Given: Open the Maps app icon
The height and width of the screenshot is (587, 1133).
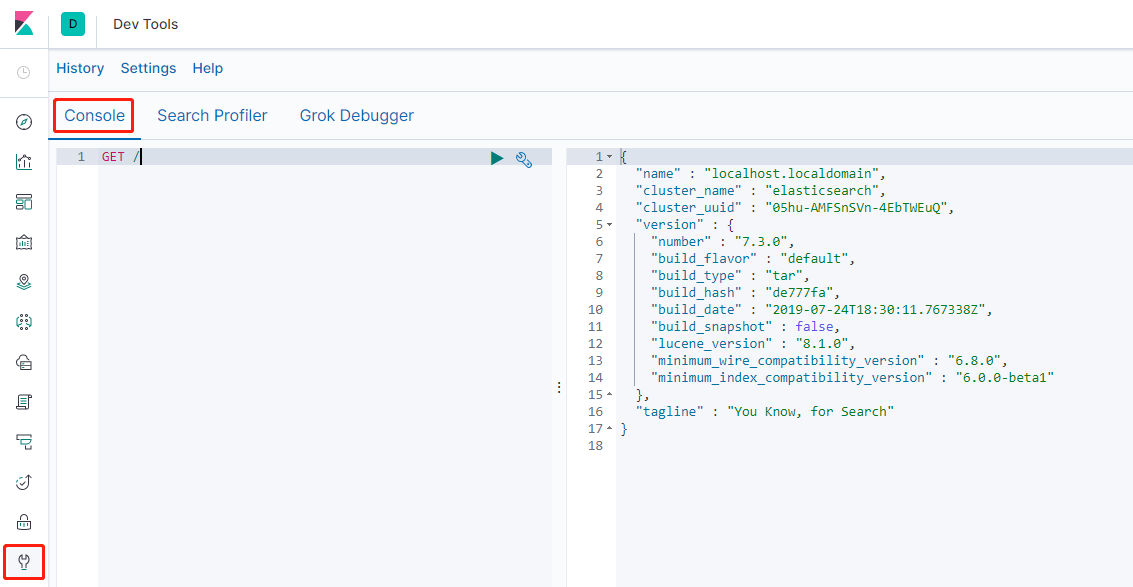Looking at the screenshot, I should [24, 282].
